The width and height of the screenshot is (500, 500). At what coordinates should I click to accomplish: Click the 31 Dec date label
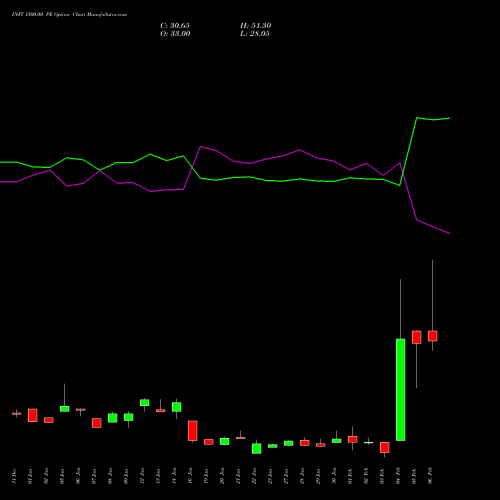[14, 476]
